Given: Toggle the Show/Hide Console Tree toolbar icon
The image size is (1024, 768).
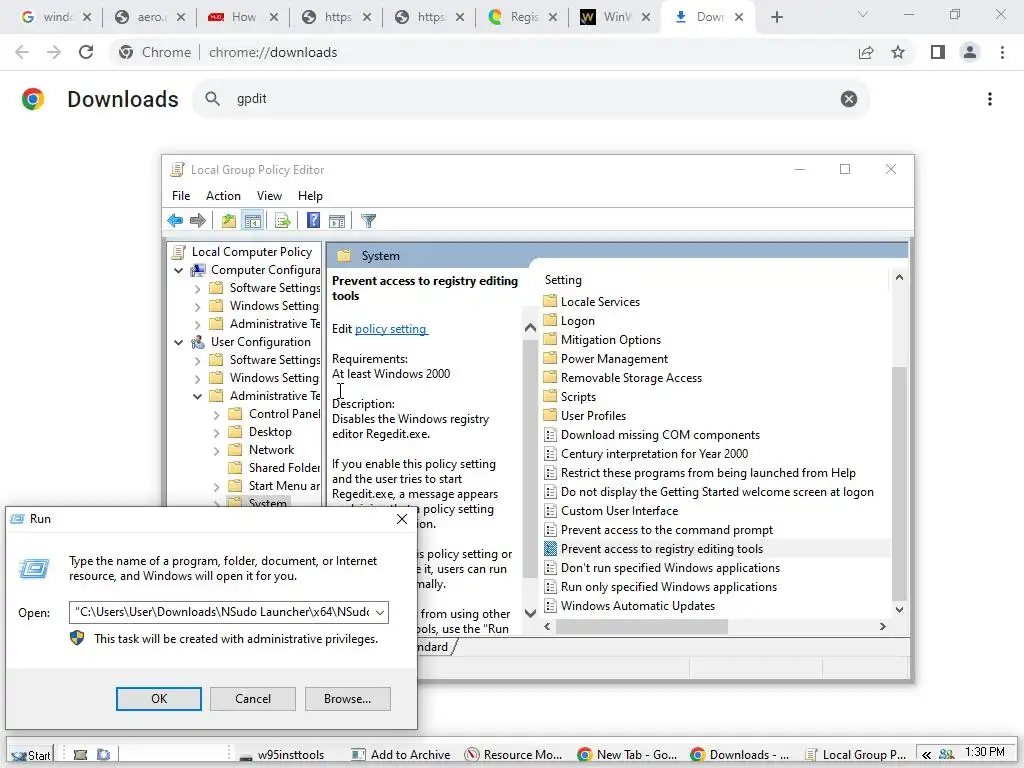Looking at the screenshot, I should [253, 221].
